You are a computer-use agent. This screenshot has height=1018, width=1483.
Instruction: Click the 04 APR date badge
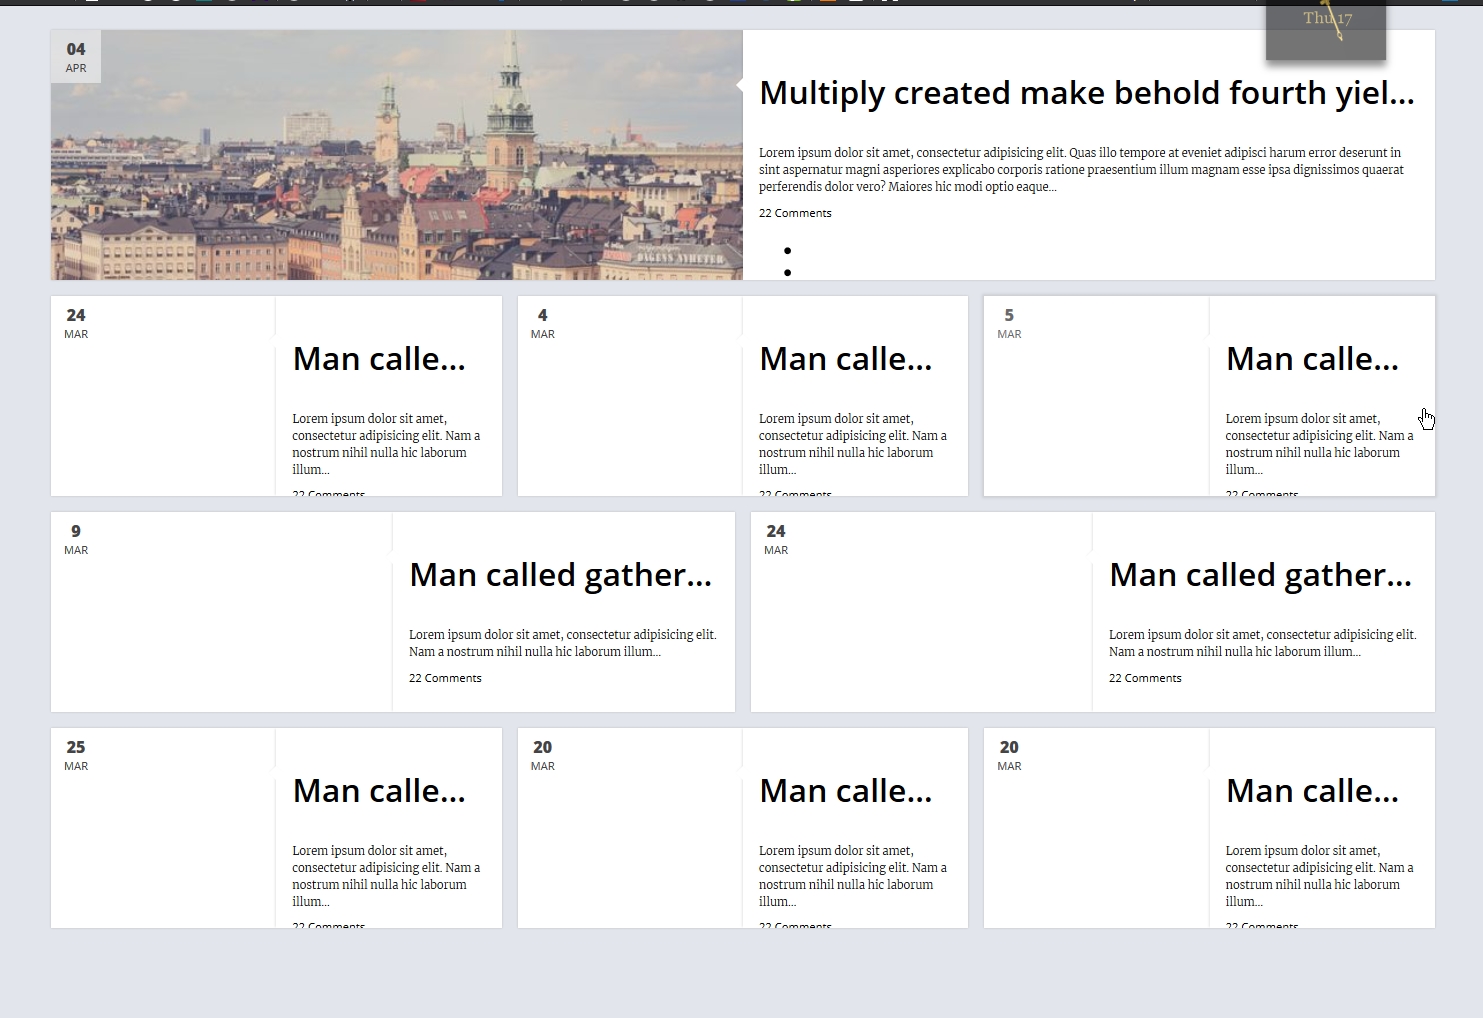76,57
